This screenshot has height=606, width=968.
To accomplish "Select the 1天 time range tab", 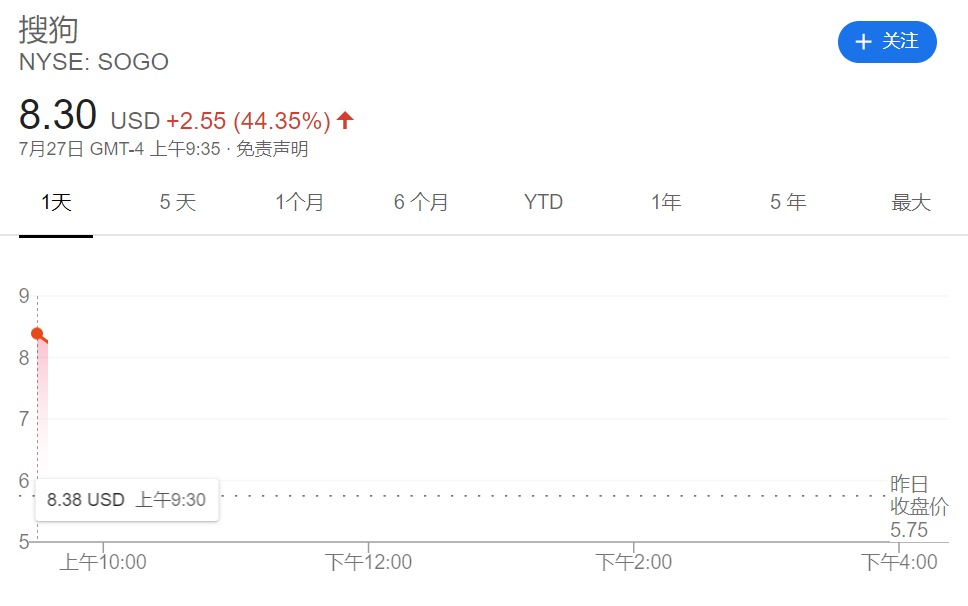I will coord(56,202).
